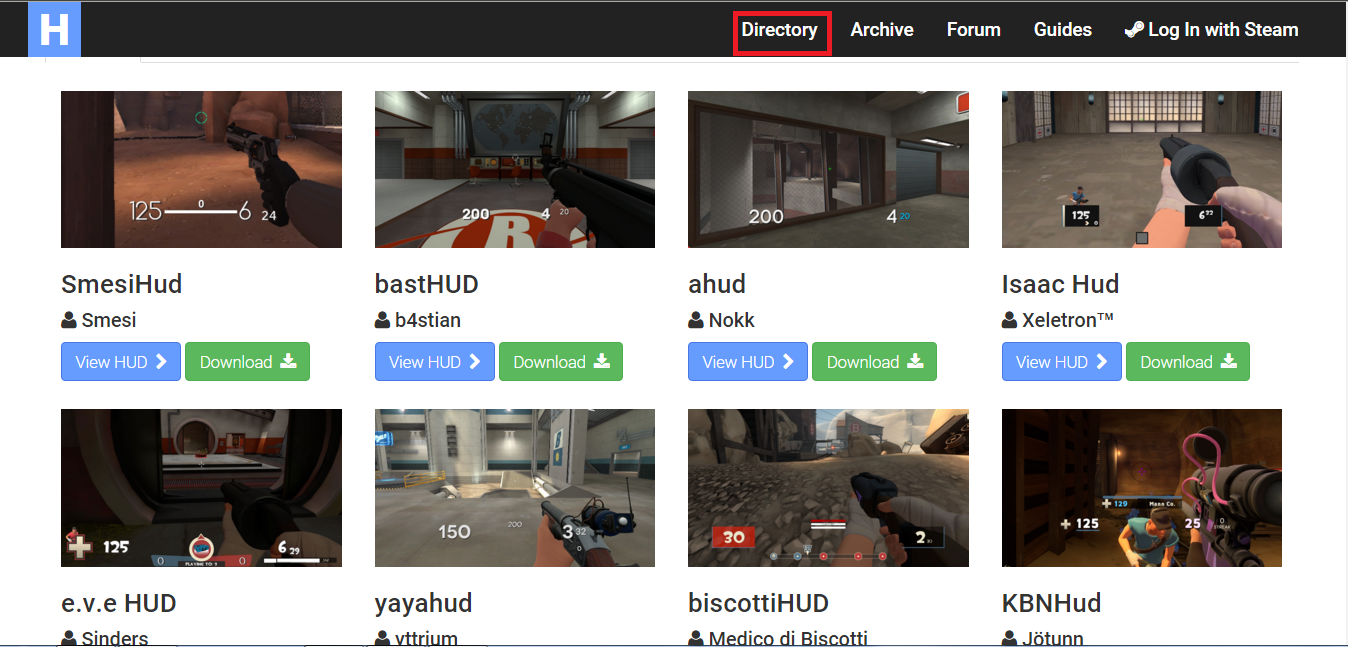The width and height of the screenshot is (1348, 666).
Task: Open the yayahud screenshot thumbnail
Action: point(515,488)
